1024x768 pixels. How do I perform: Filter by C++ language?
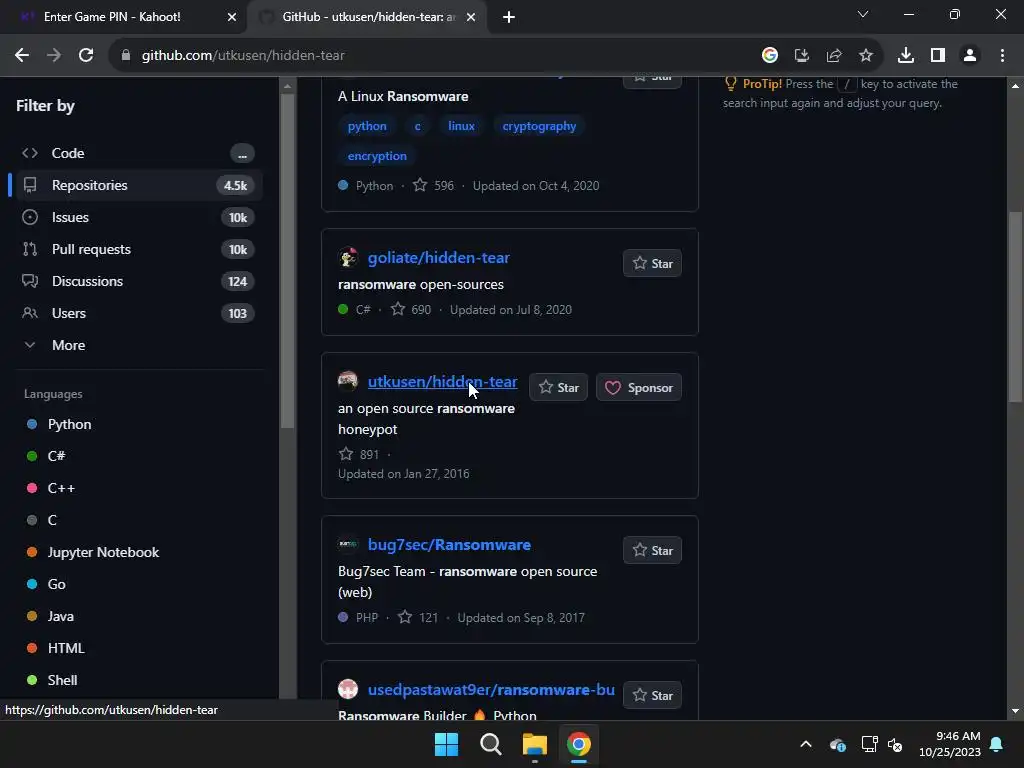(x=61, y=488)
